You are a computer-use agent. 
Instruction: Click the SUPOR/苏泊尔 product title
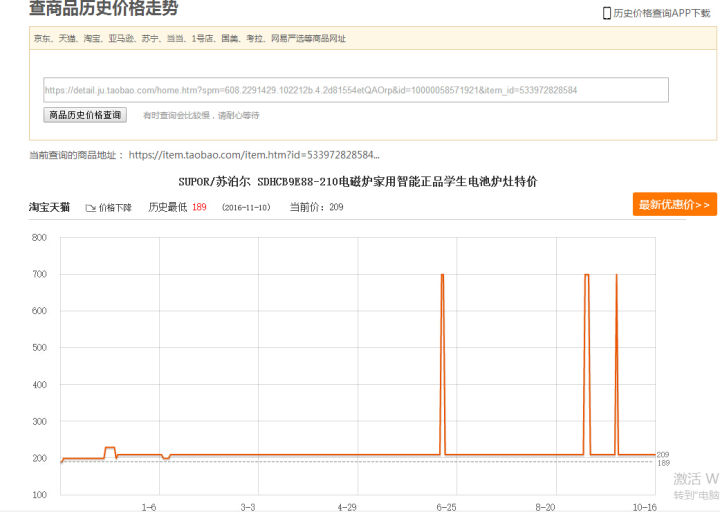tap(357, 182)
